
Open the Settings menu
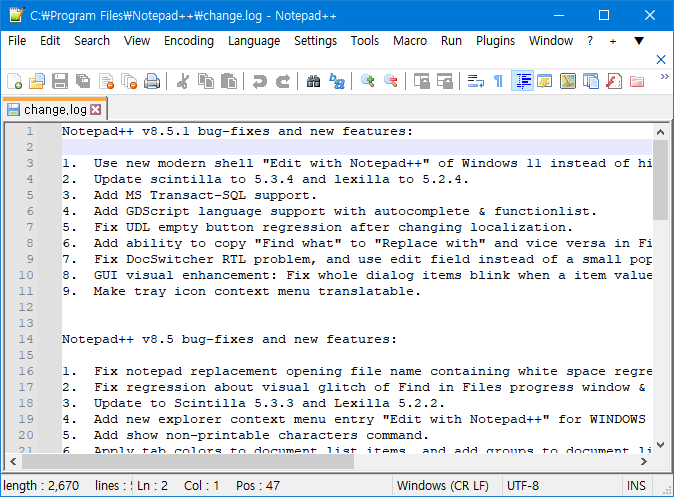tap(316, 41)
